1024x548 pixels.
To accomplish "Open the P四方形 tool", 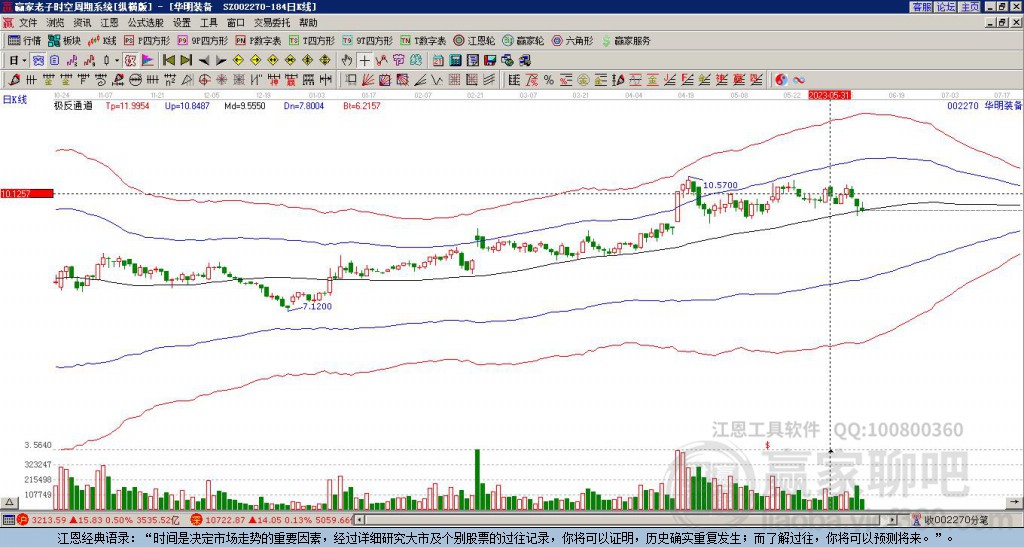I will pos(147,40).
